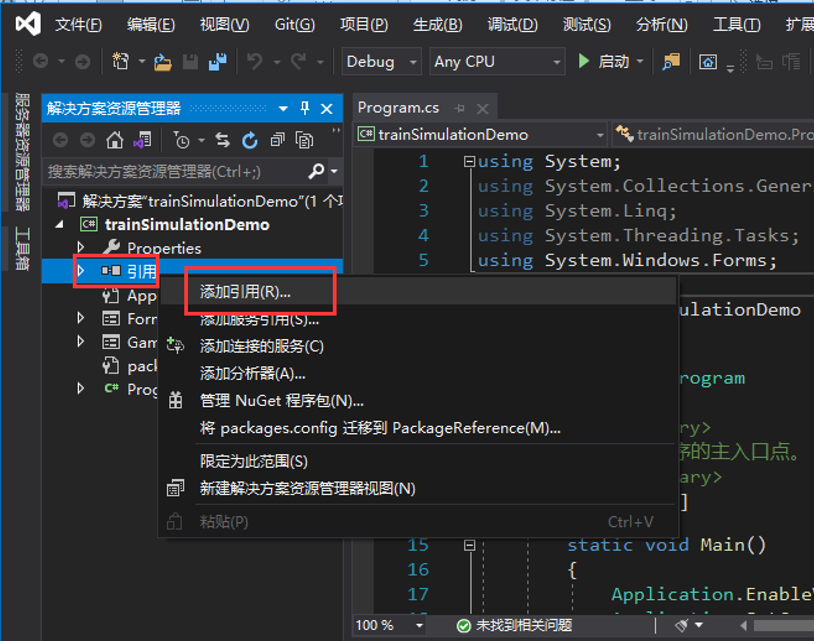
Task: Open the dropdown arrow next to 启动
Action: click(640, 61)
